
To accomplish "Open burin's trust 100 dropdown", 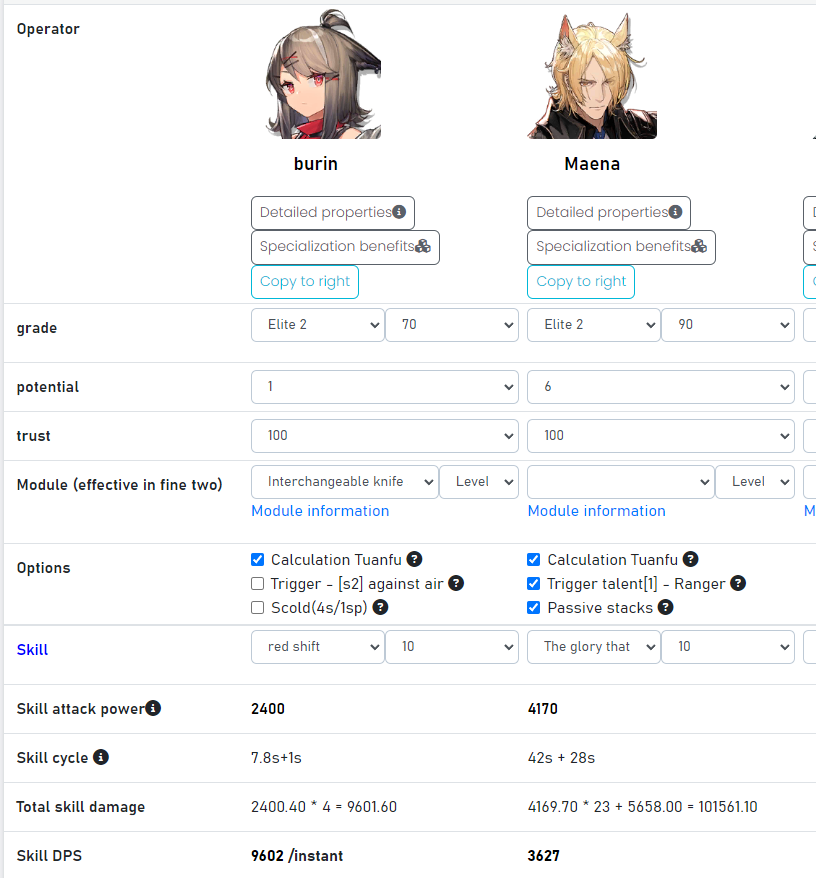I will [385, 436].
